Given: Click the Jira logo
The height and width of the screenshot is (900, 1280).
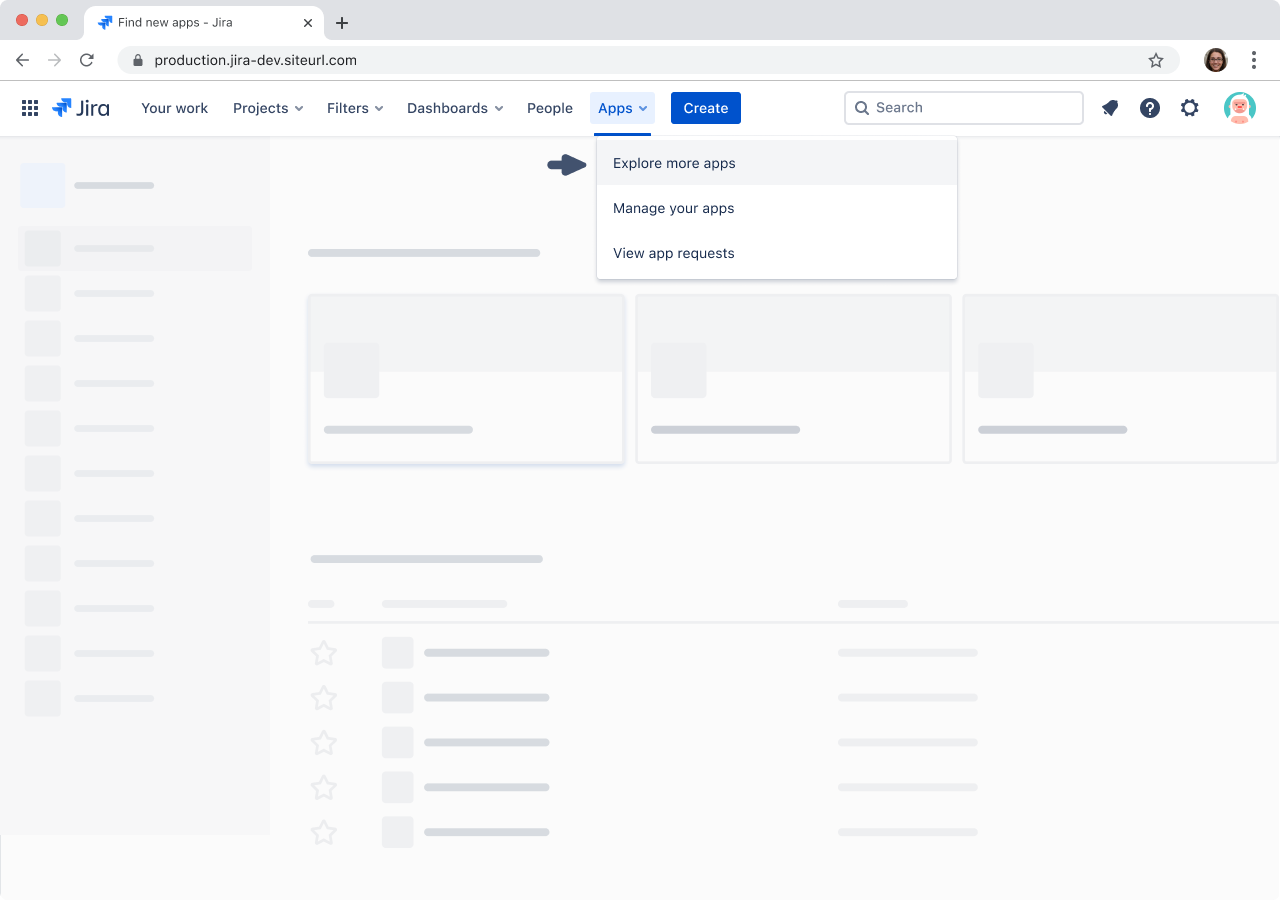Looking at the screenshot, I should tap(81, 108).
